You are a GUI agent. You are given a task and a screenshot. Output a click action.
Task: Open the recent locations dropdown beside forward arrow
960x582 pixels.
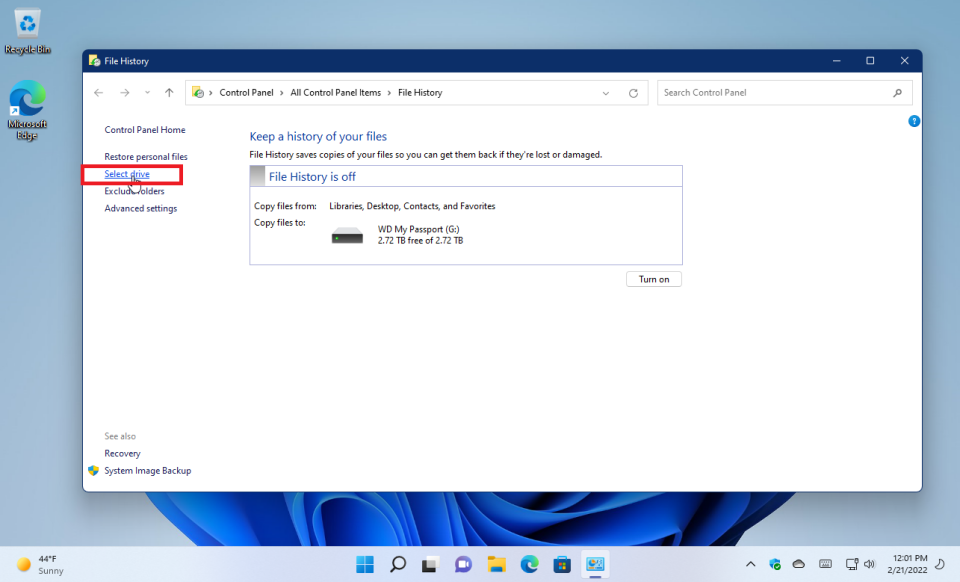point(146,92)
